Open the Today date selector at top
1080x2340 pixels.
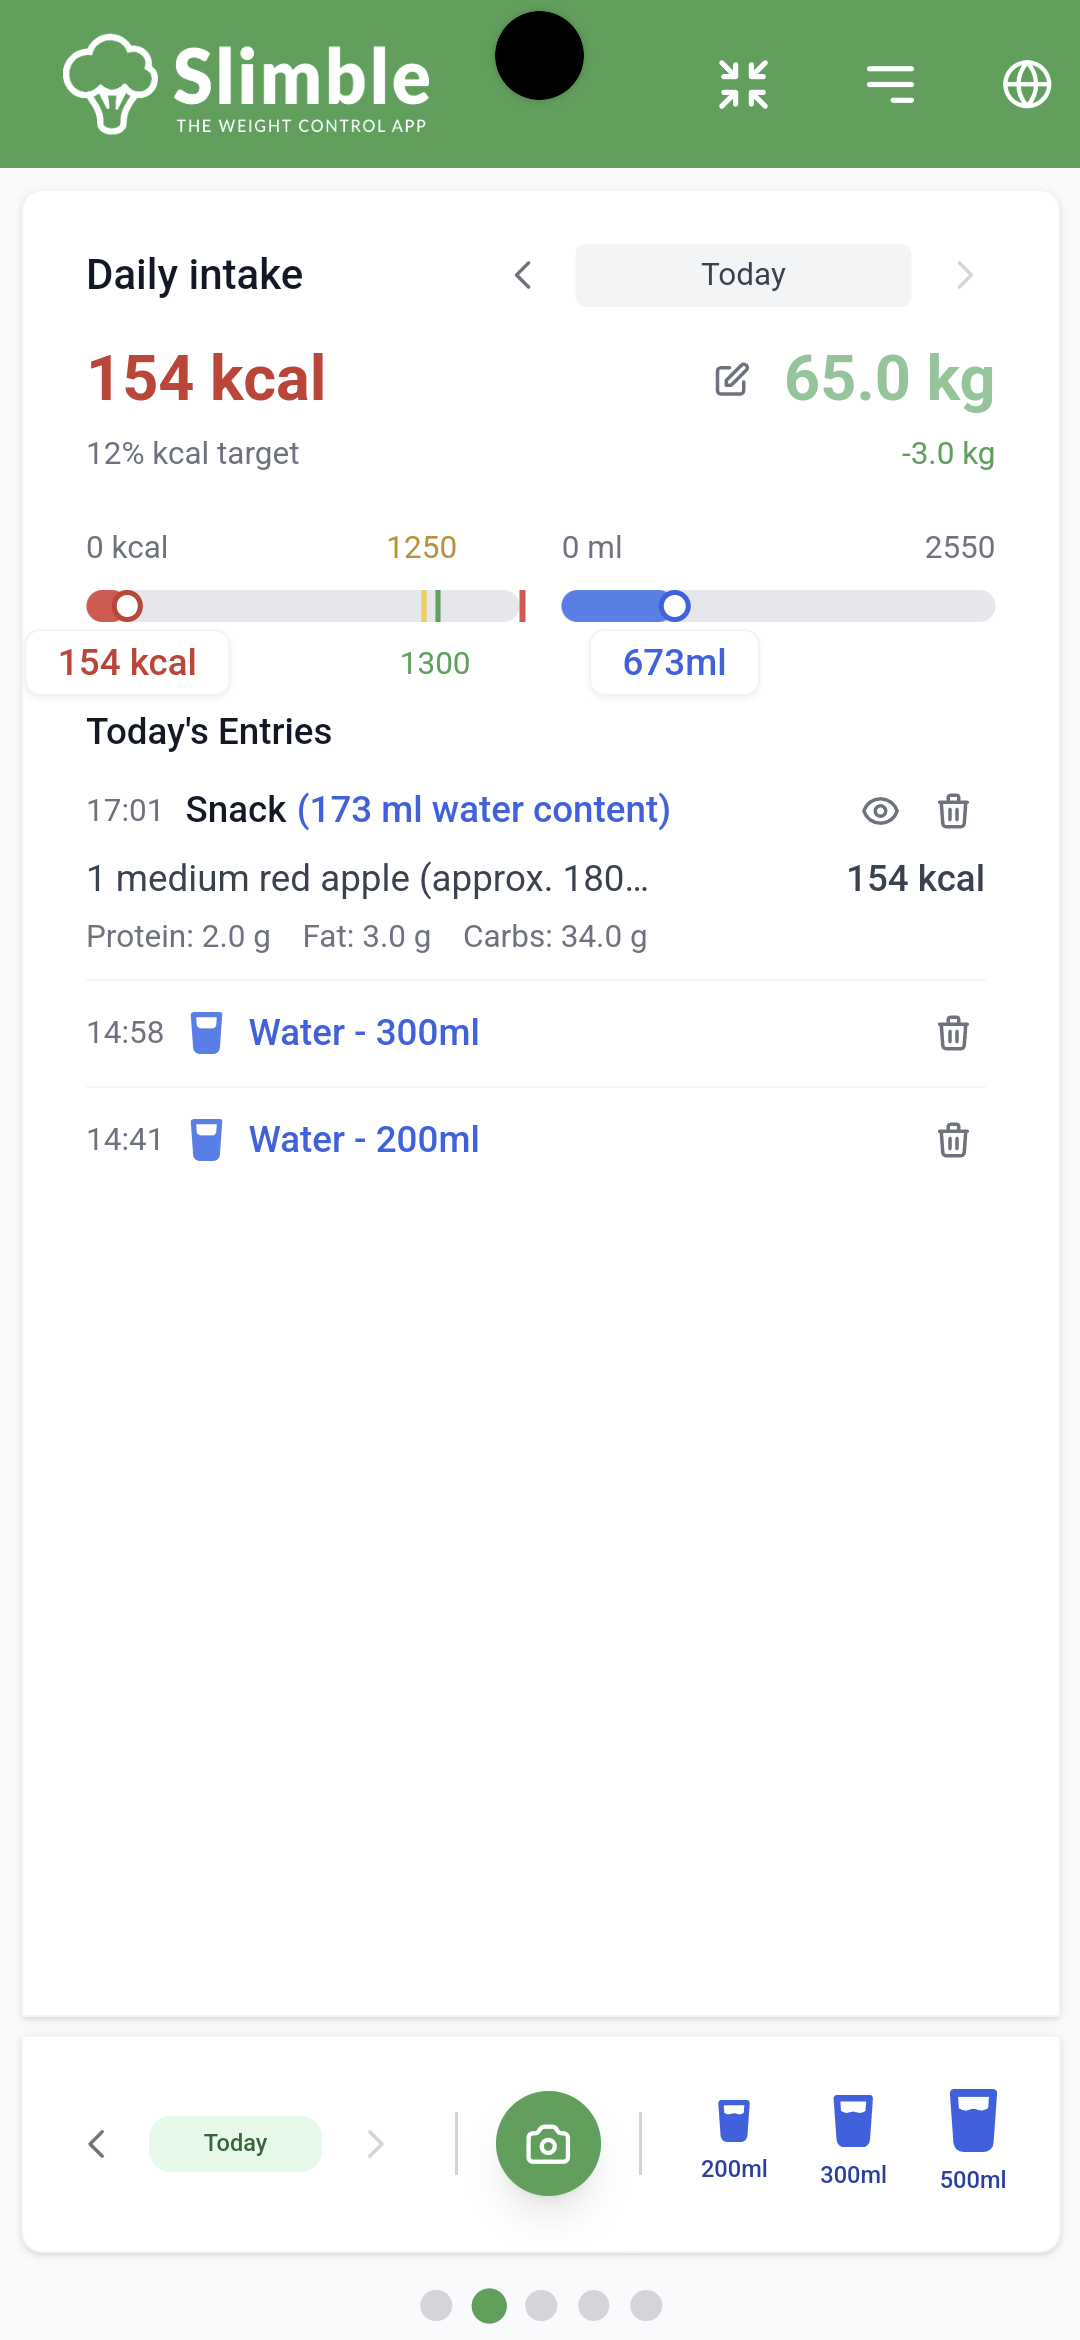point(743,275)
